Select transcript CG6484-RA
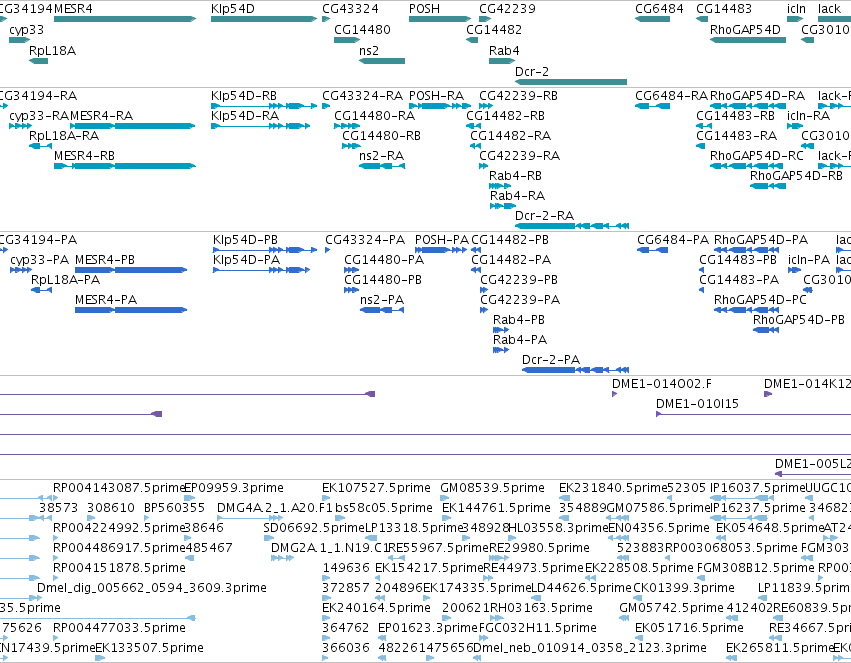Screen dimensions: 851x663 (x=671, y=95)
